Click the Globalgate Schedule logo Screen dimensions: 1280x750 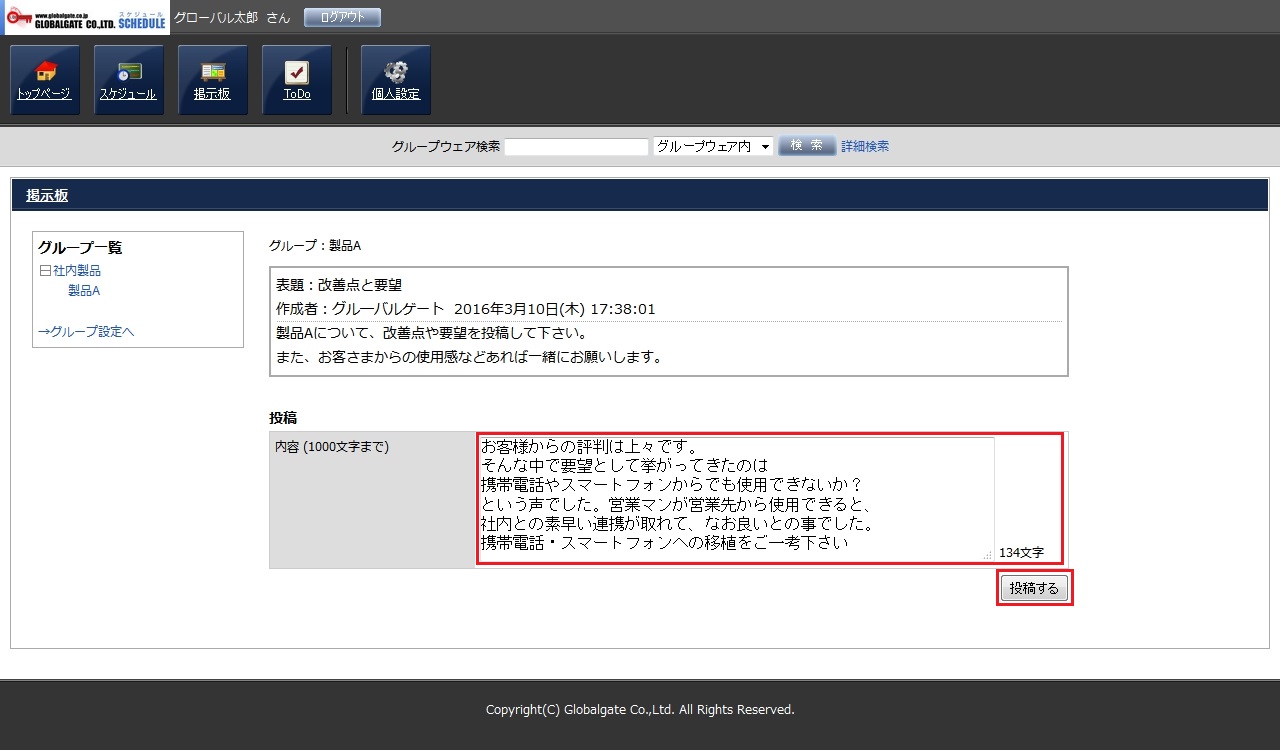coord(87,18)
